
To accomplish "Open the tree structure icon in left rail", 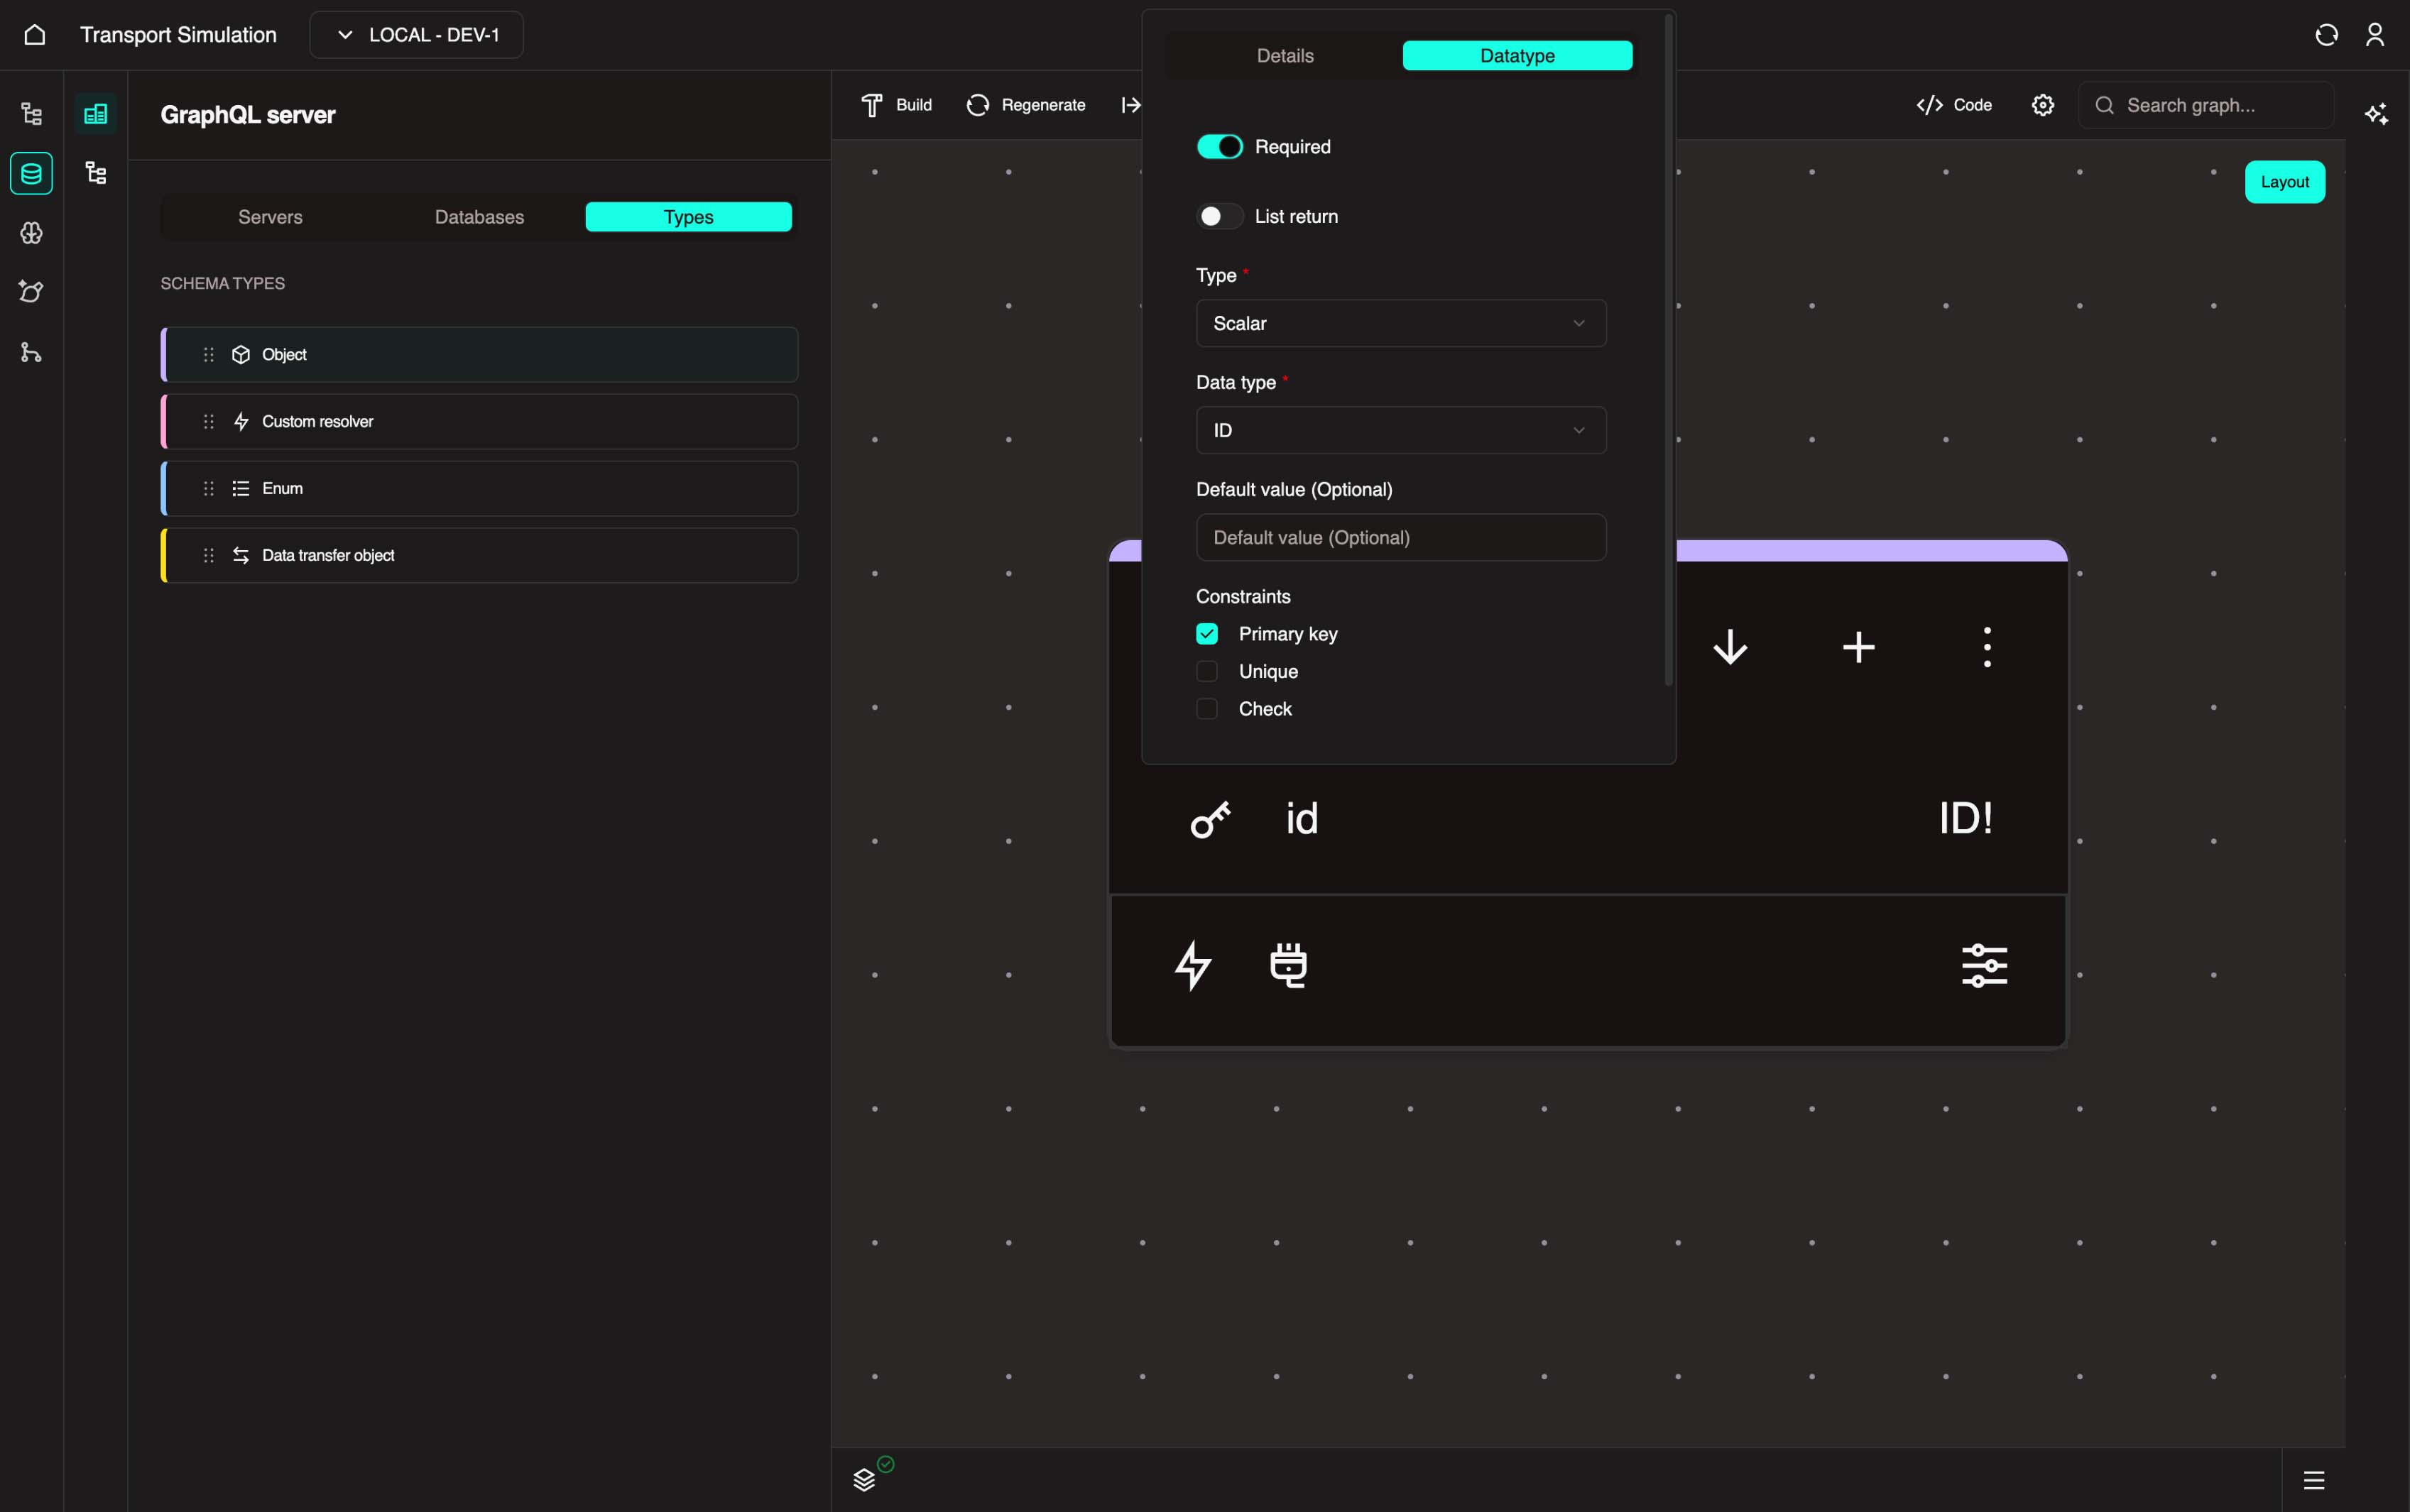I will [x=31, y=113].
